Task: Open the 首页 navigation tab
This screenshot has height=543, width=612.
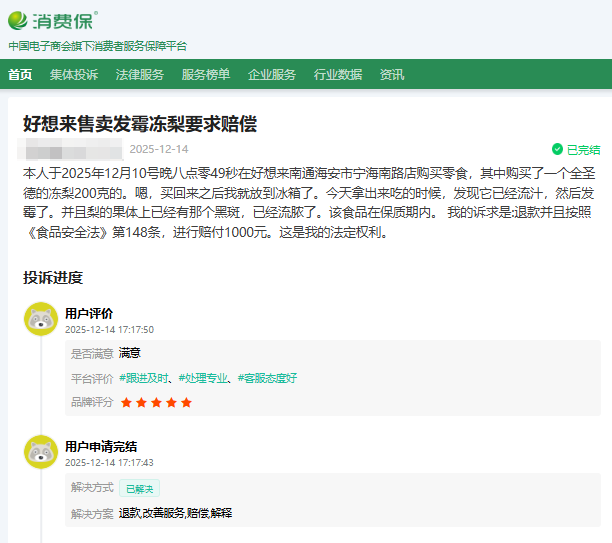Action: click(x=20, y=75)
